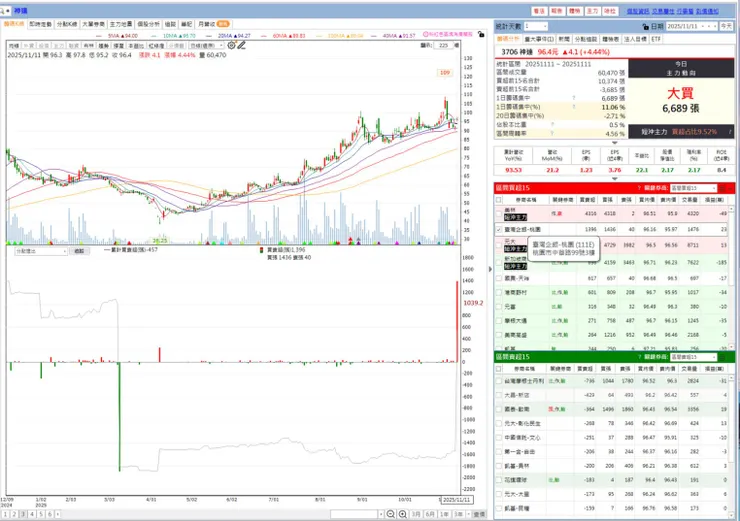The image size is (740, 521).
Task: Zoom in the chart with plus magnifier
Action: tap(403, 514)
